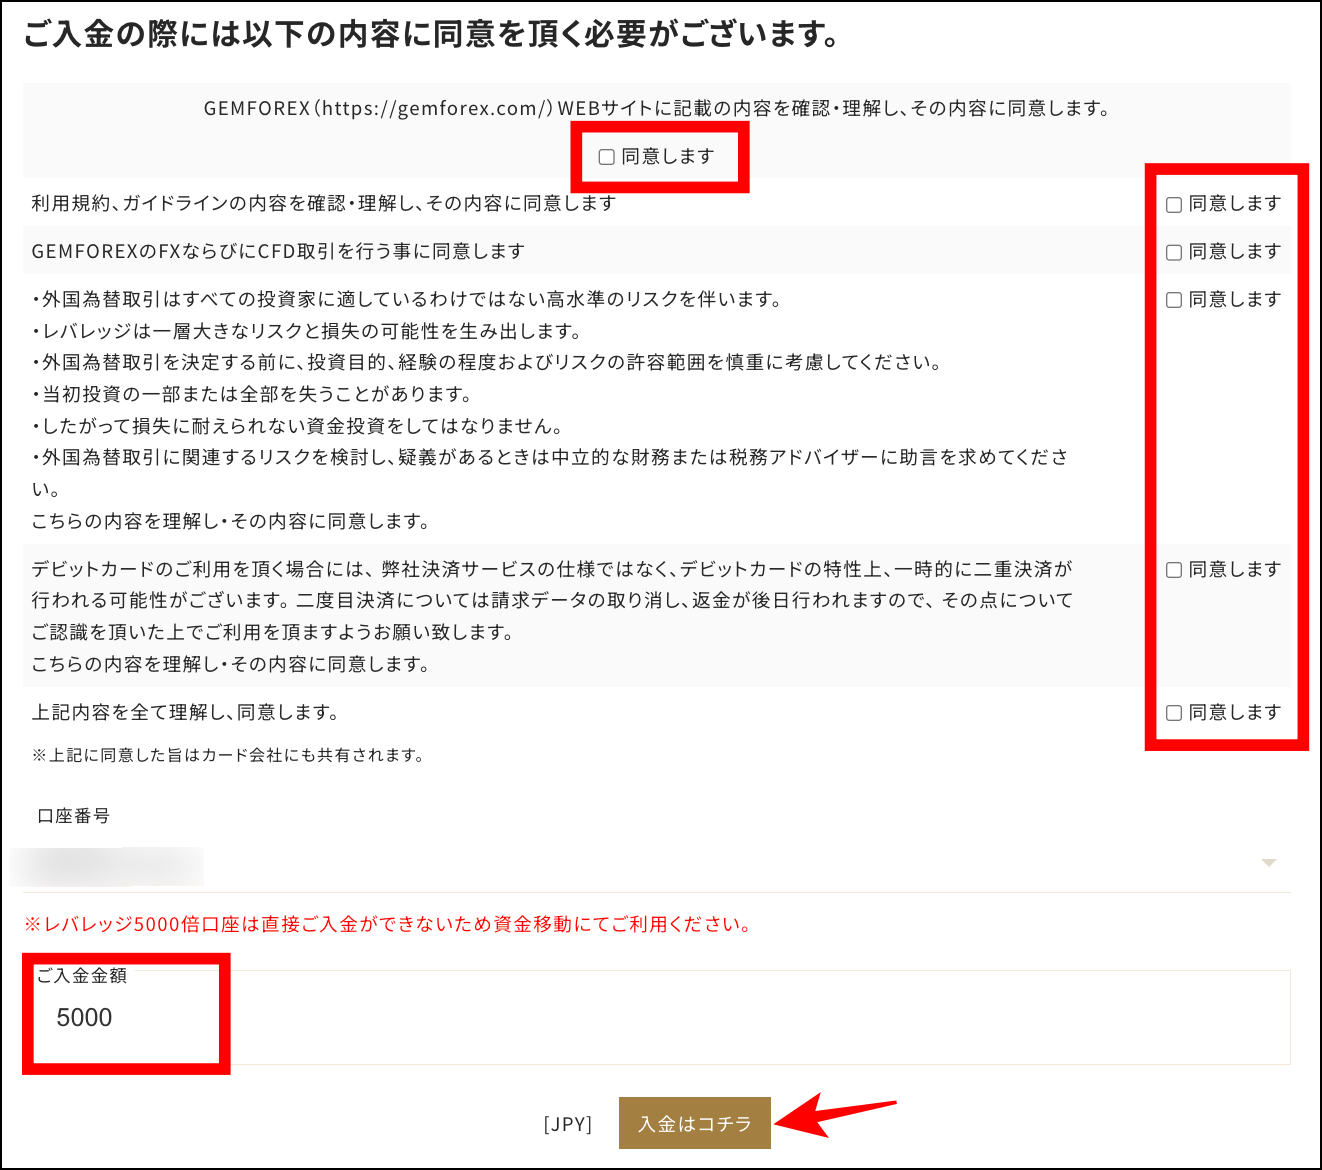Image resolution: width=1322 pixels, height=1170 pixels.
Task: Tick the 利用規約・ガイドライン consent checkbox
Action: [1173, 203]
